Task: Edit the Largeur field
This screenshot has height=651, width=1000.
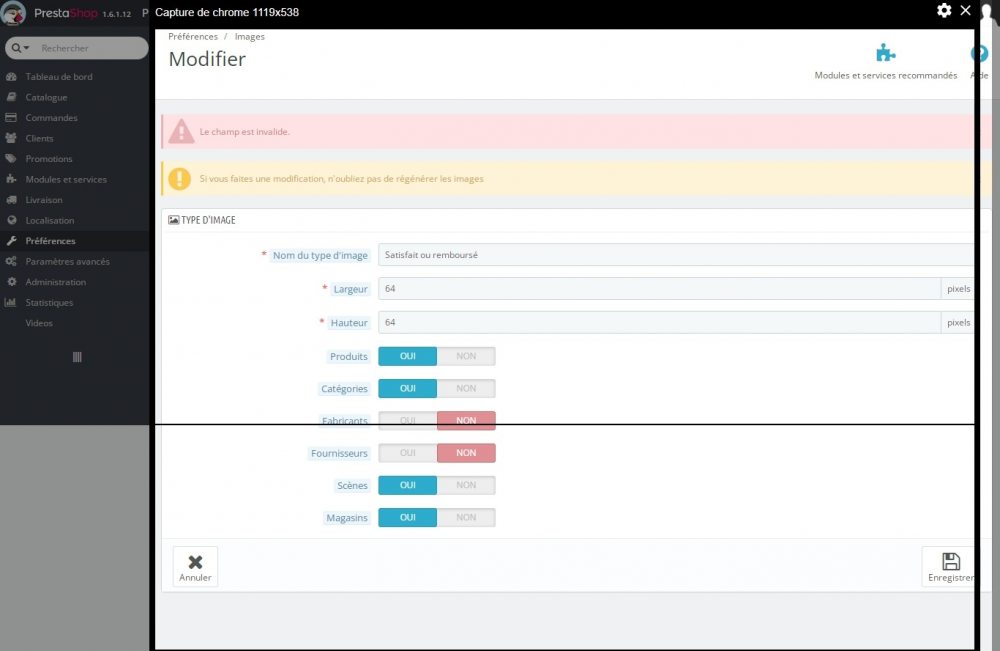Action: [659, 288]
